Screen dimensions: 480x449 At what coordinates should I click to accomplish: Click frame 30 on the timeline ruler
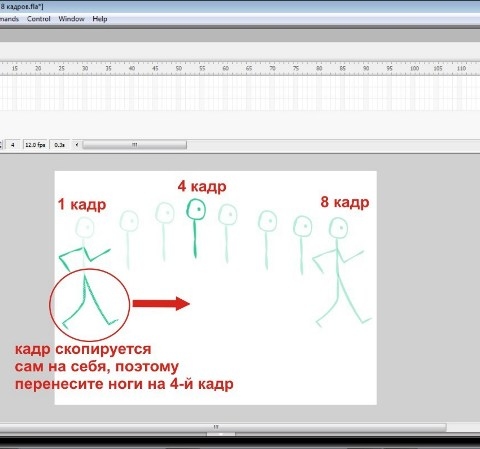(x=85, y=68)
